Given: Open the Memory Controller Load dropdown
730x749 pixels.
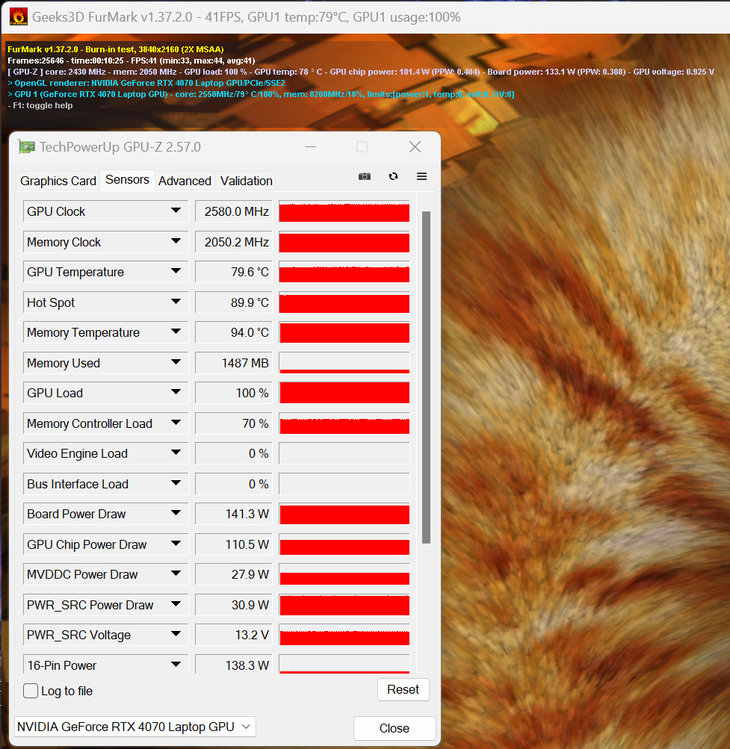Looking at the screenshot, I should click(176, 423).
